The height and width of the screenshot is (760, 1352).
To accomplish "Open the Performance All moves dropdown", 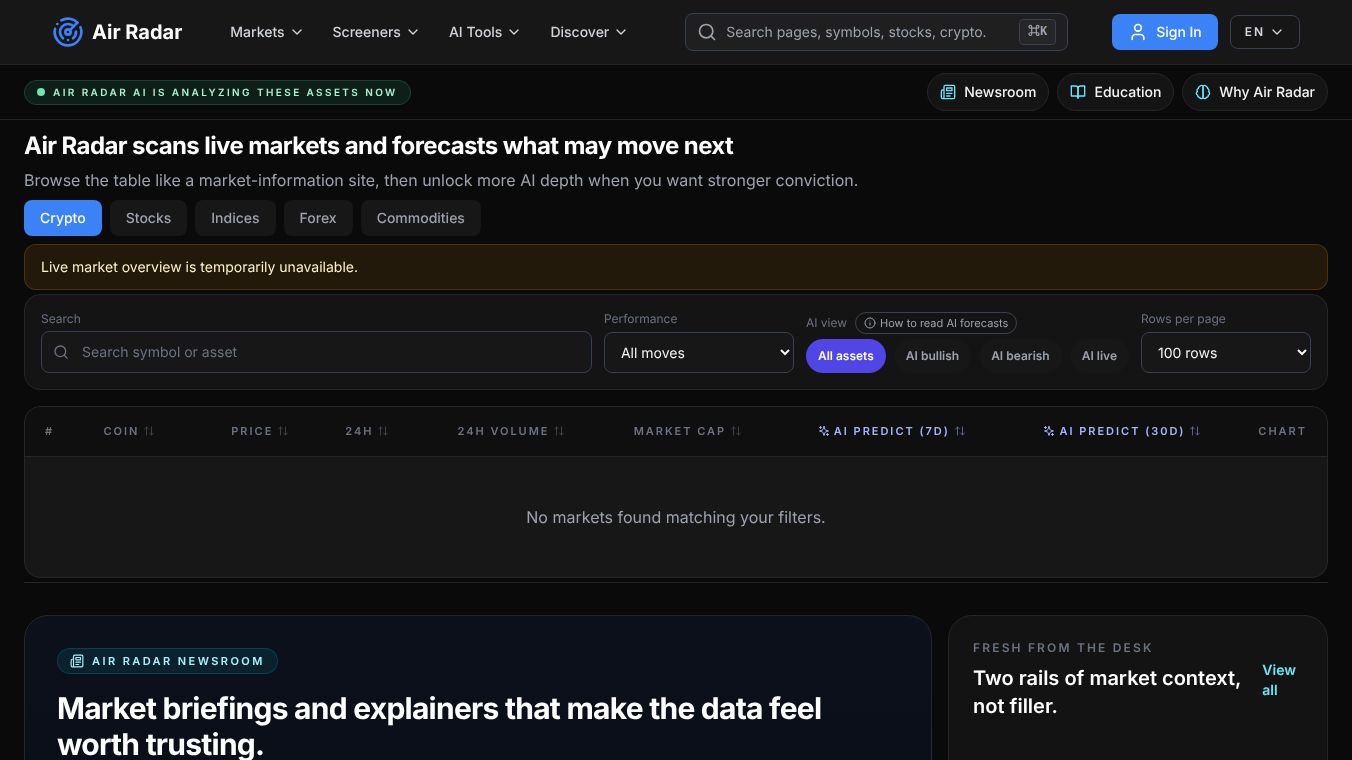I will pyautogui.click(x=699, y=353).
